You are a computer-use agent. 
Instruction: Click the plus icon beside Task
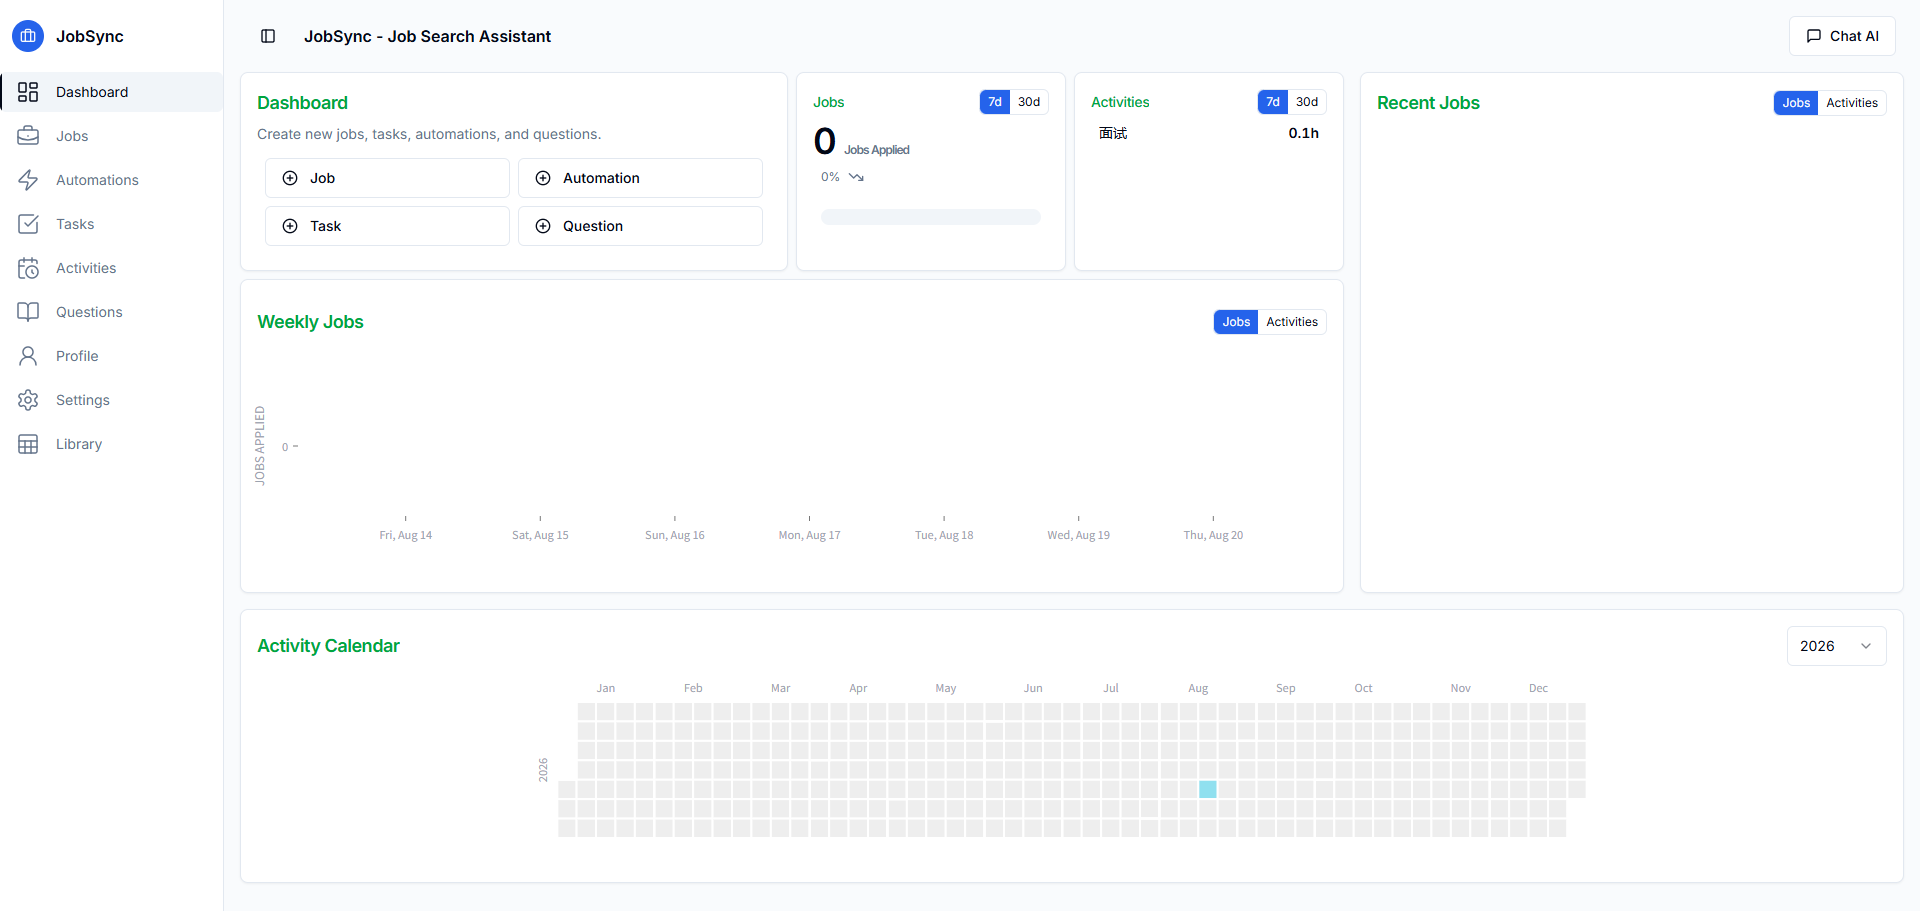pyautogui.click(x=290, y=226)
